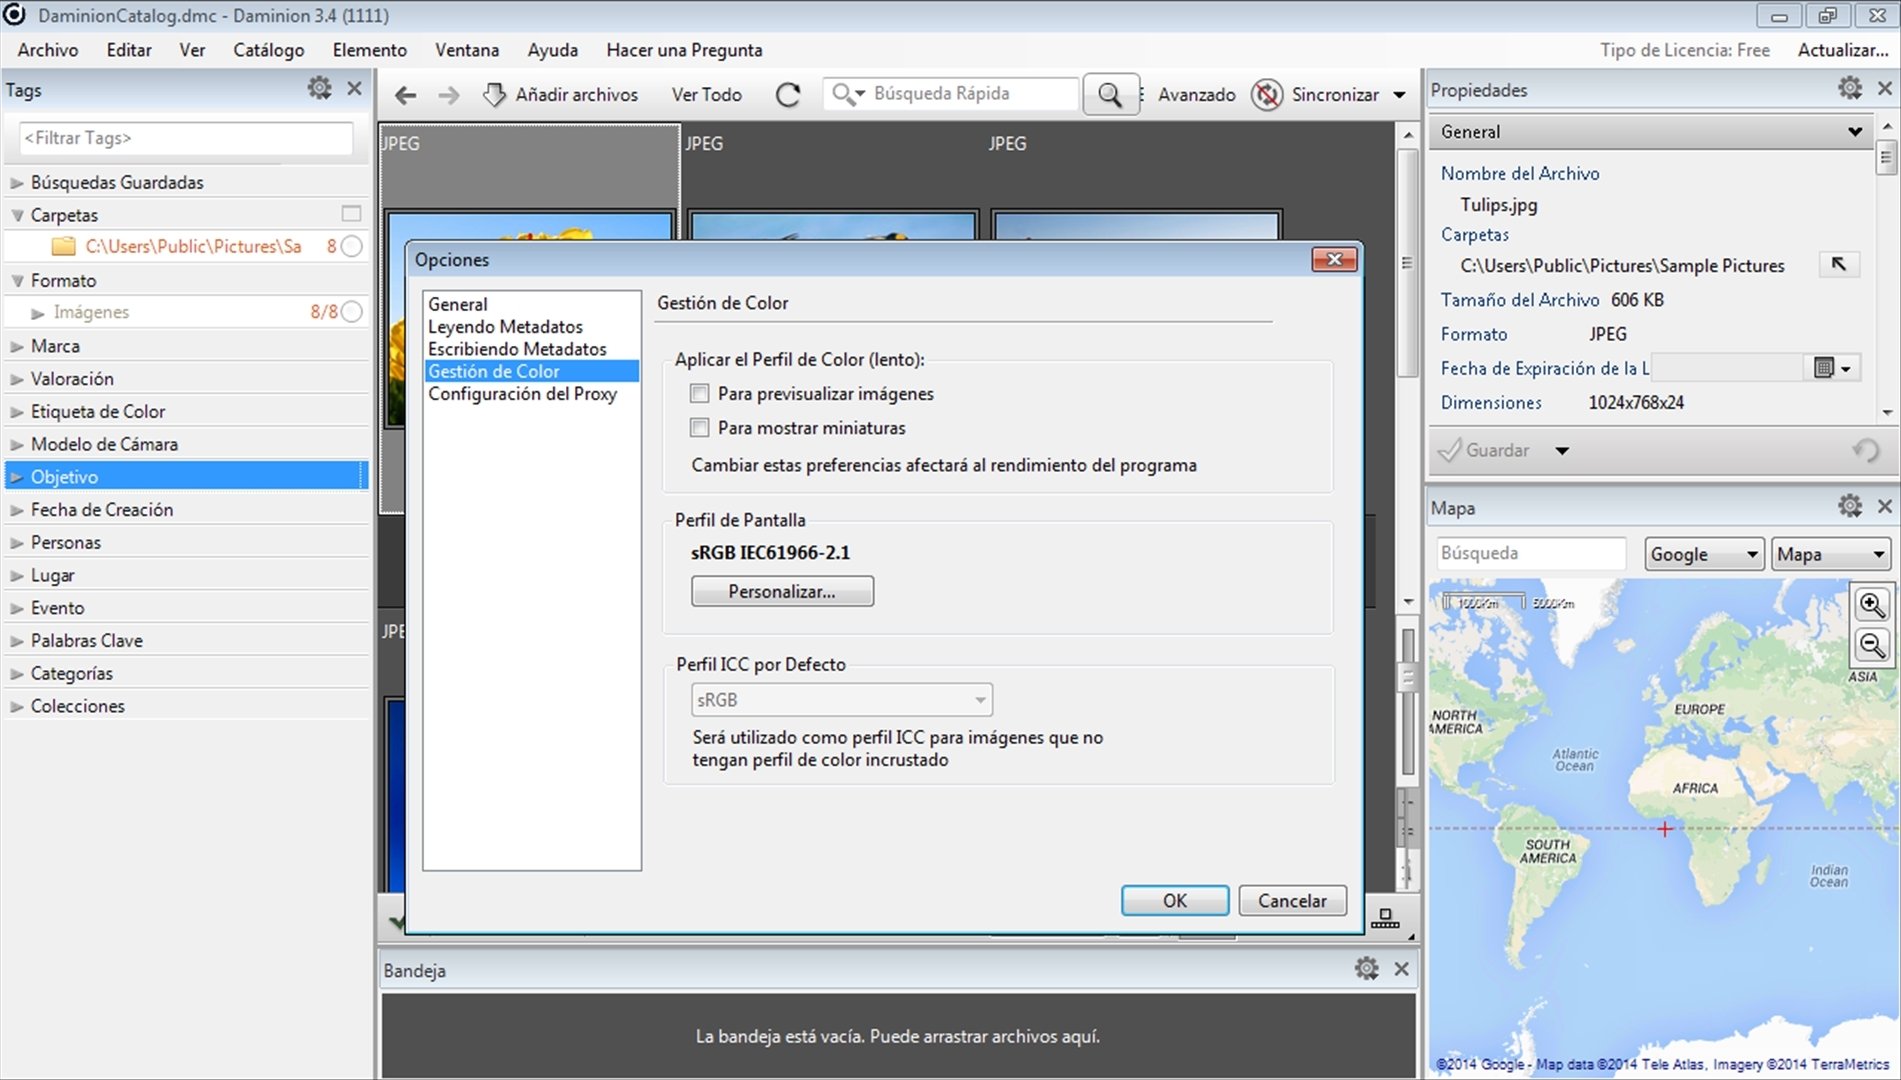
Task: Toggle the circle next to Sample Pictures folder tag
Action: [x=351, y=246]
